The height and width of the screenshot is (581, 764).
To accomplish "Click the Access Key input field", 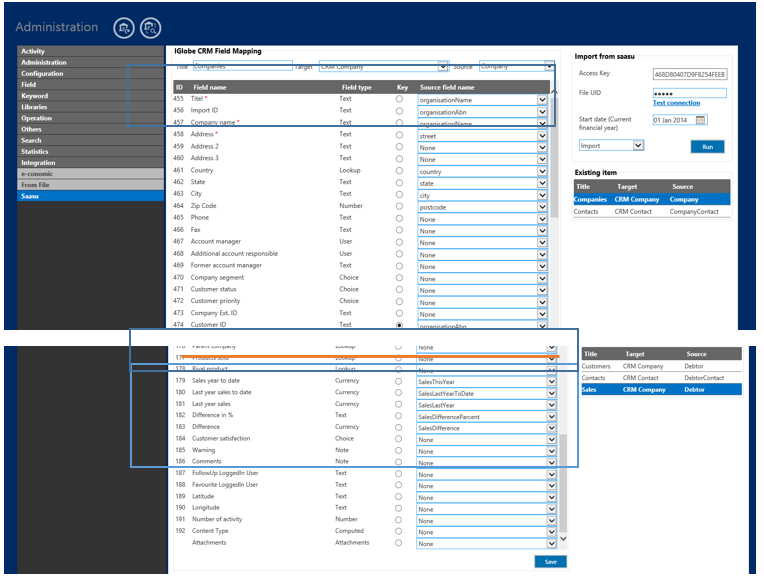I will tap(689, 74).
